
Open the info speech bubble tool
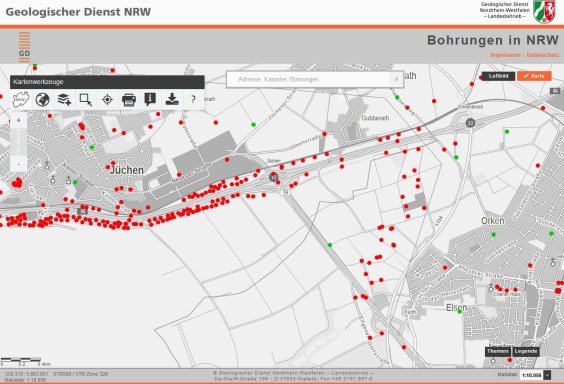click(150, 99)
